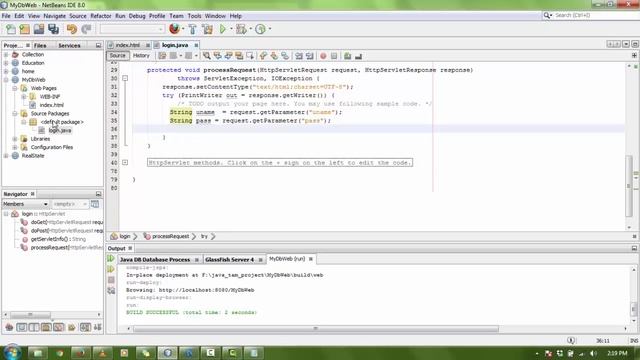This screenshot has height=360, width=640.
Task: Click the yellow Re-run with different parameters icon
Action: pyautogui.click(x=111, y=269)
